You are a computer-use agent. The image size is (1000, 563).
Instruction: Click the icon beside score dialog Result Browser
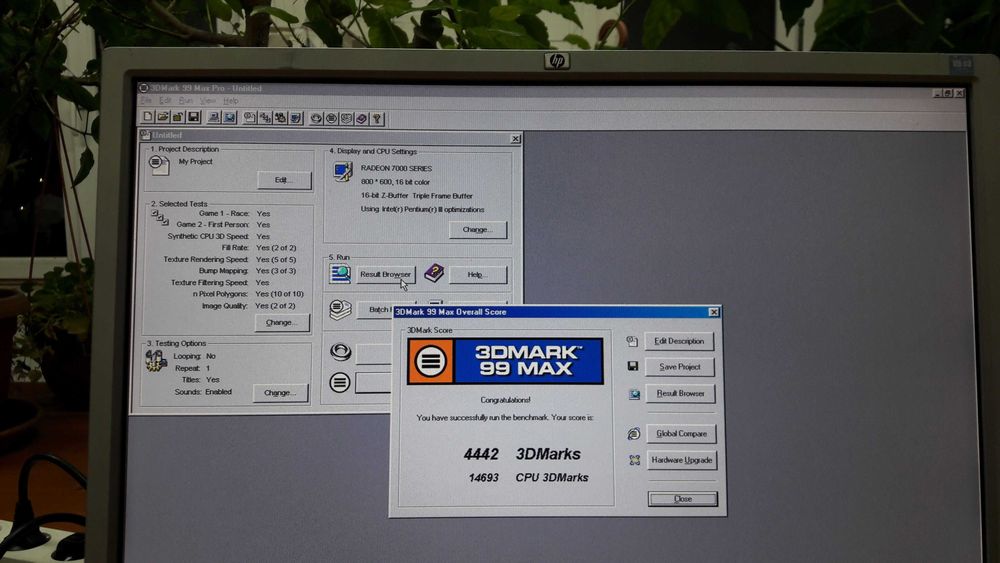634,394
